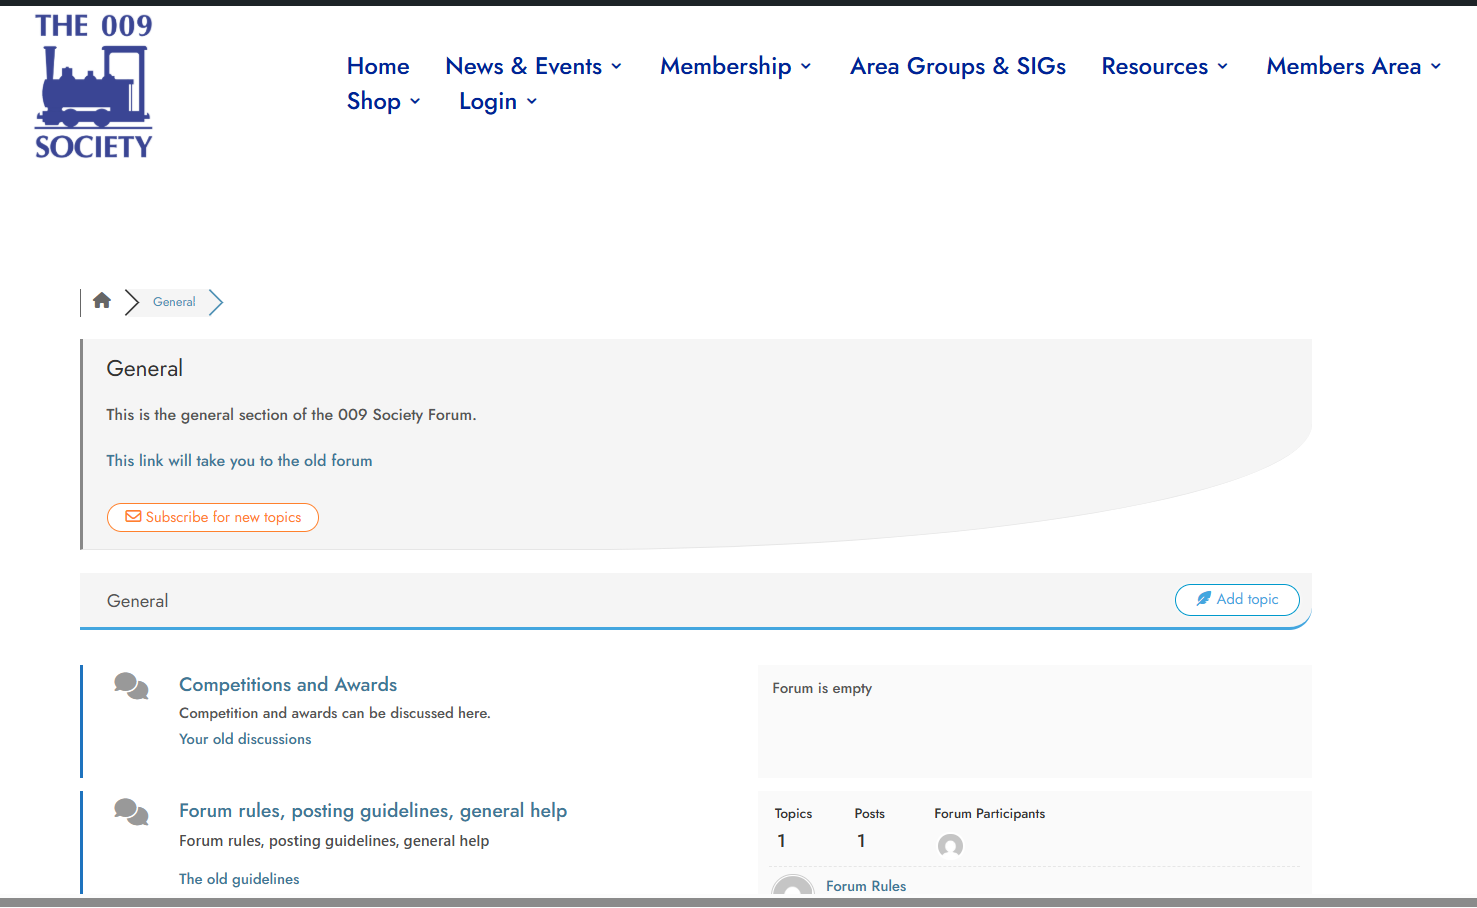Click the home icon in breadcrumb
The height and width of the screenshot is (908, 1477).
(x=102, y=301)
